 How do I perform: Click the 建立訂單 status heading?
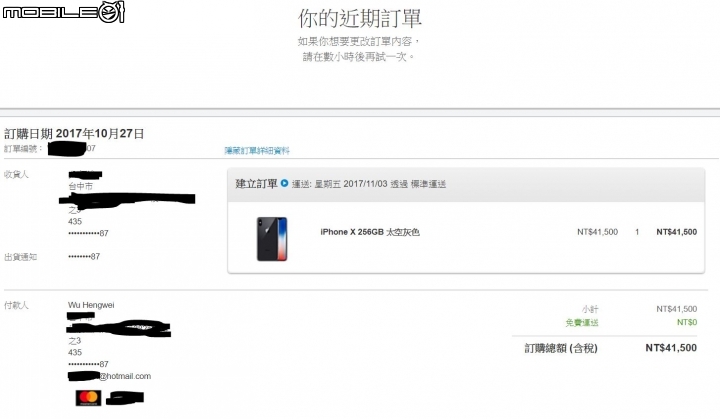pos(256,184)
